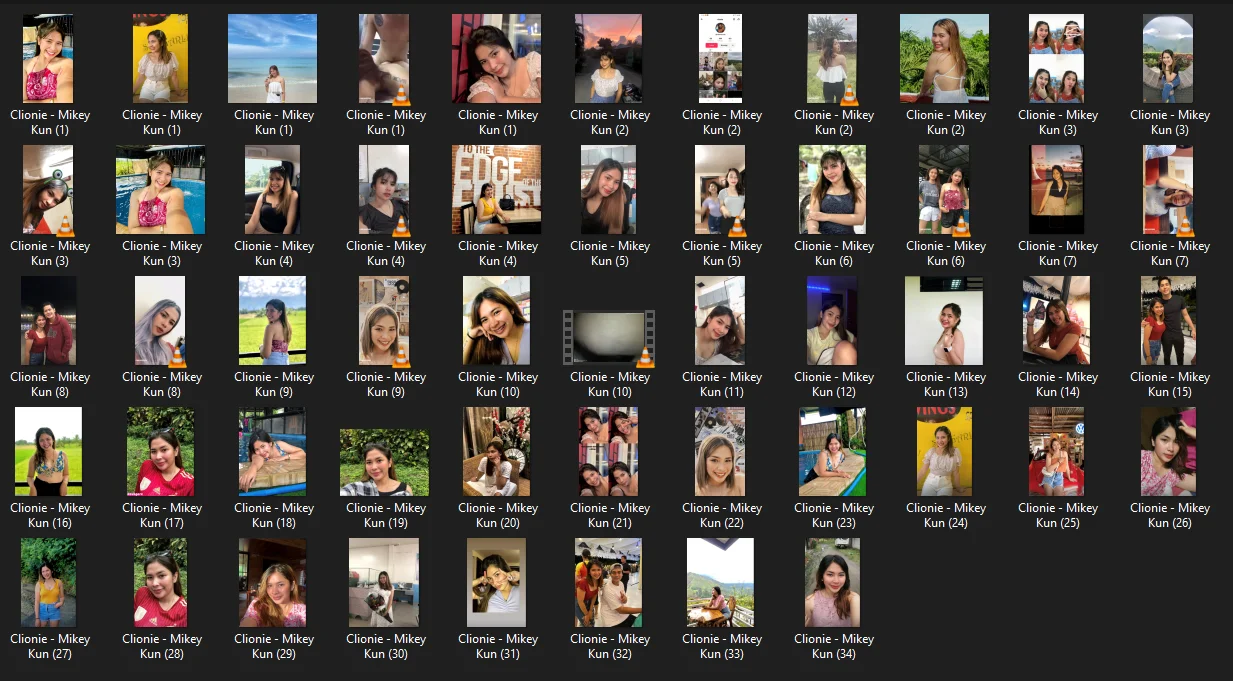Select the thumbnail of Clionie - Mikey Kun (24)

coord(944,452)
